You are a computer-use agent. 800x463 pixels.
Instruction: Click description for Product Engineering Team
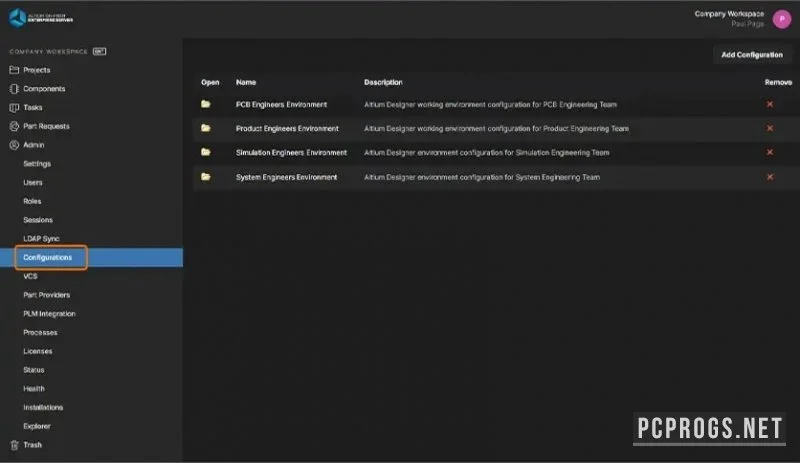(x=496, y=129)
